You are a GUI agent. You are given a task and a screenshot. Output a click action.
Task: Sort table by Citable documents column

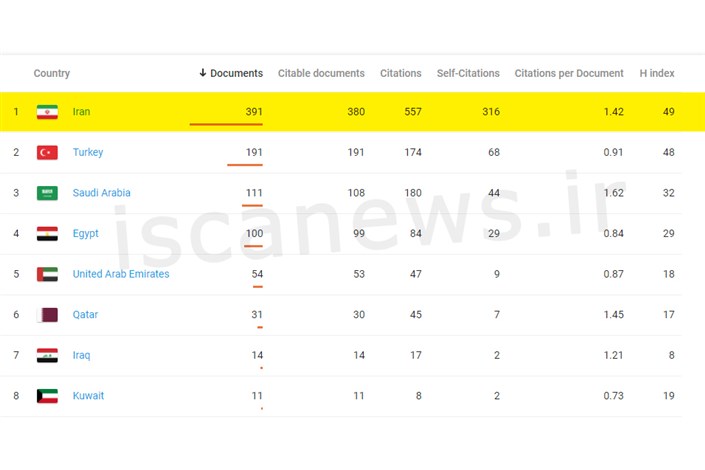(321, 73)
